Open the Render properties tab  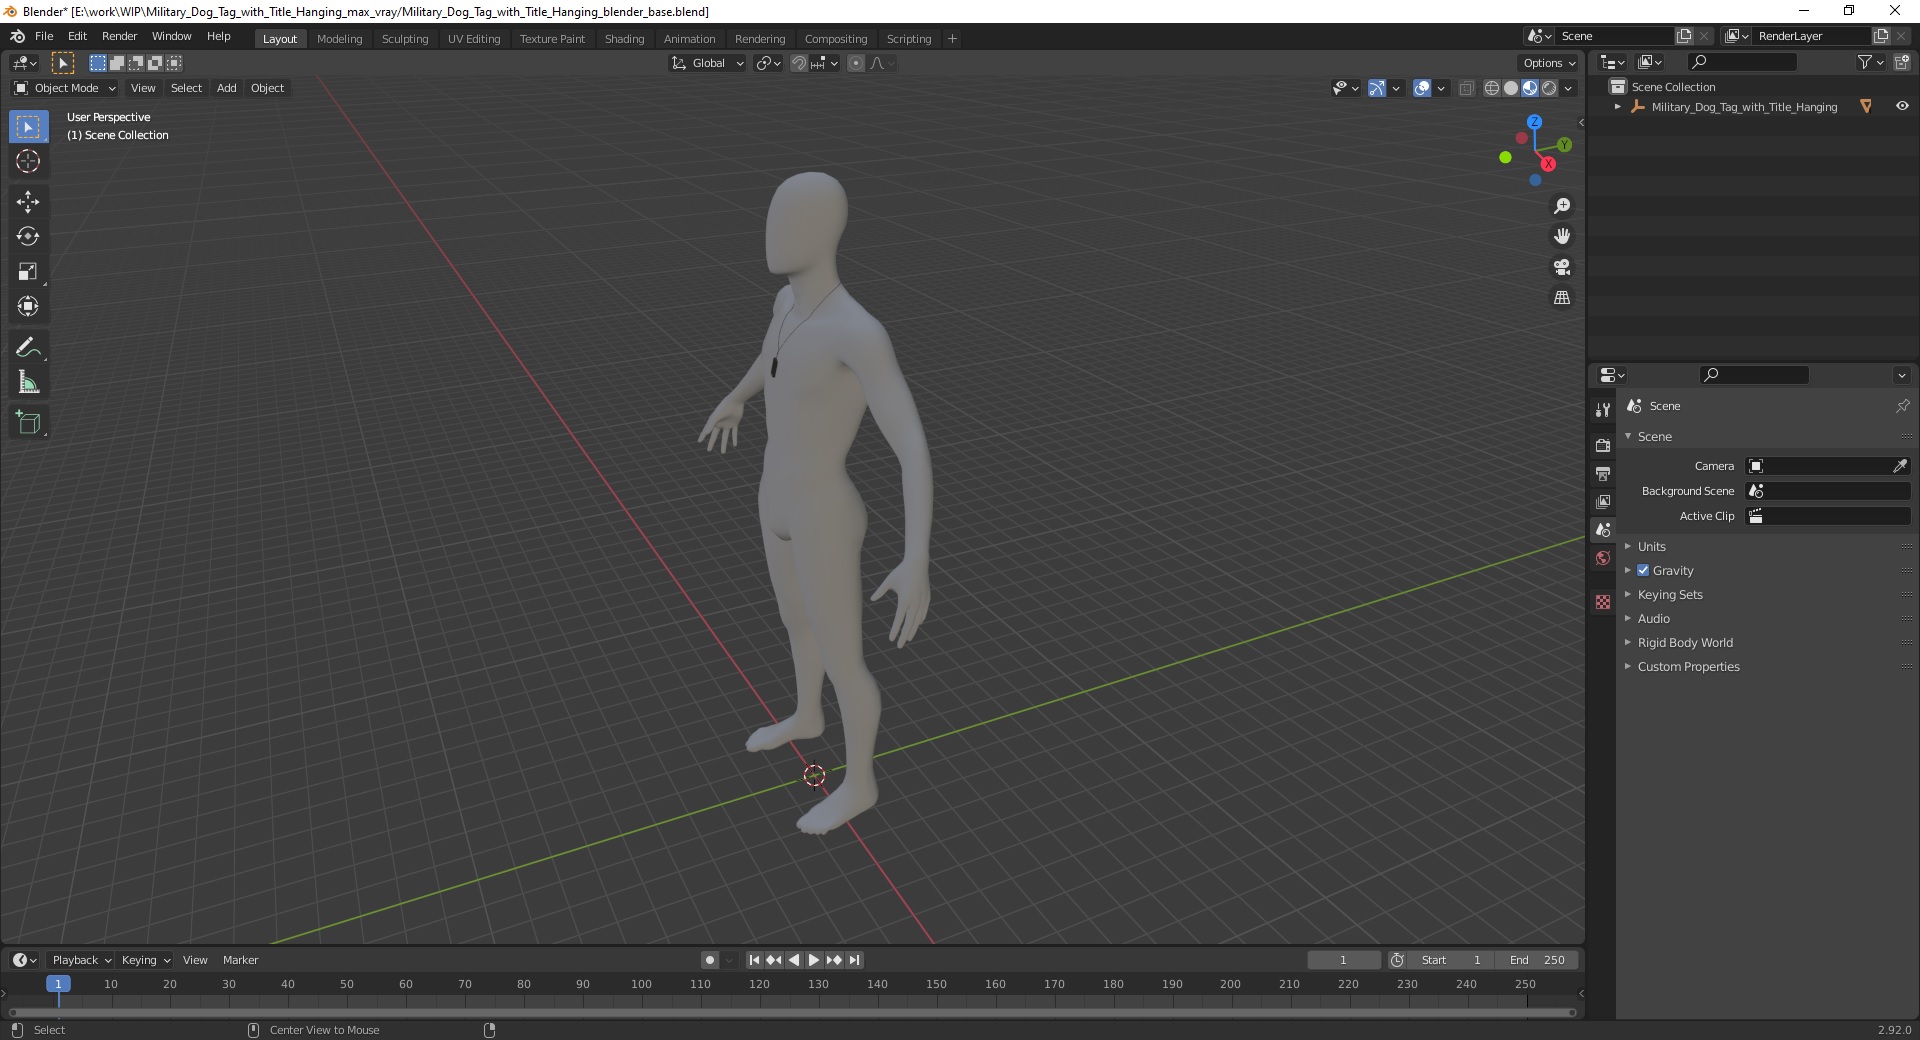tap(1603, 445)
